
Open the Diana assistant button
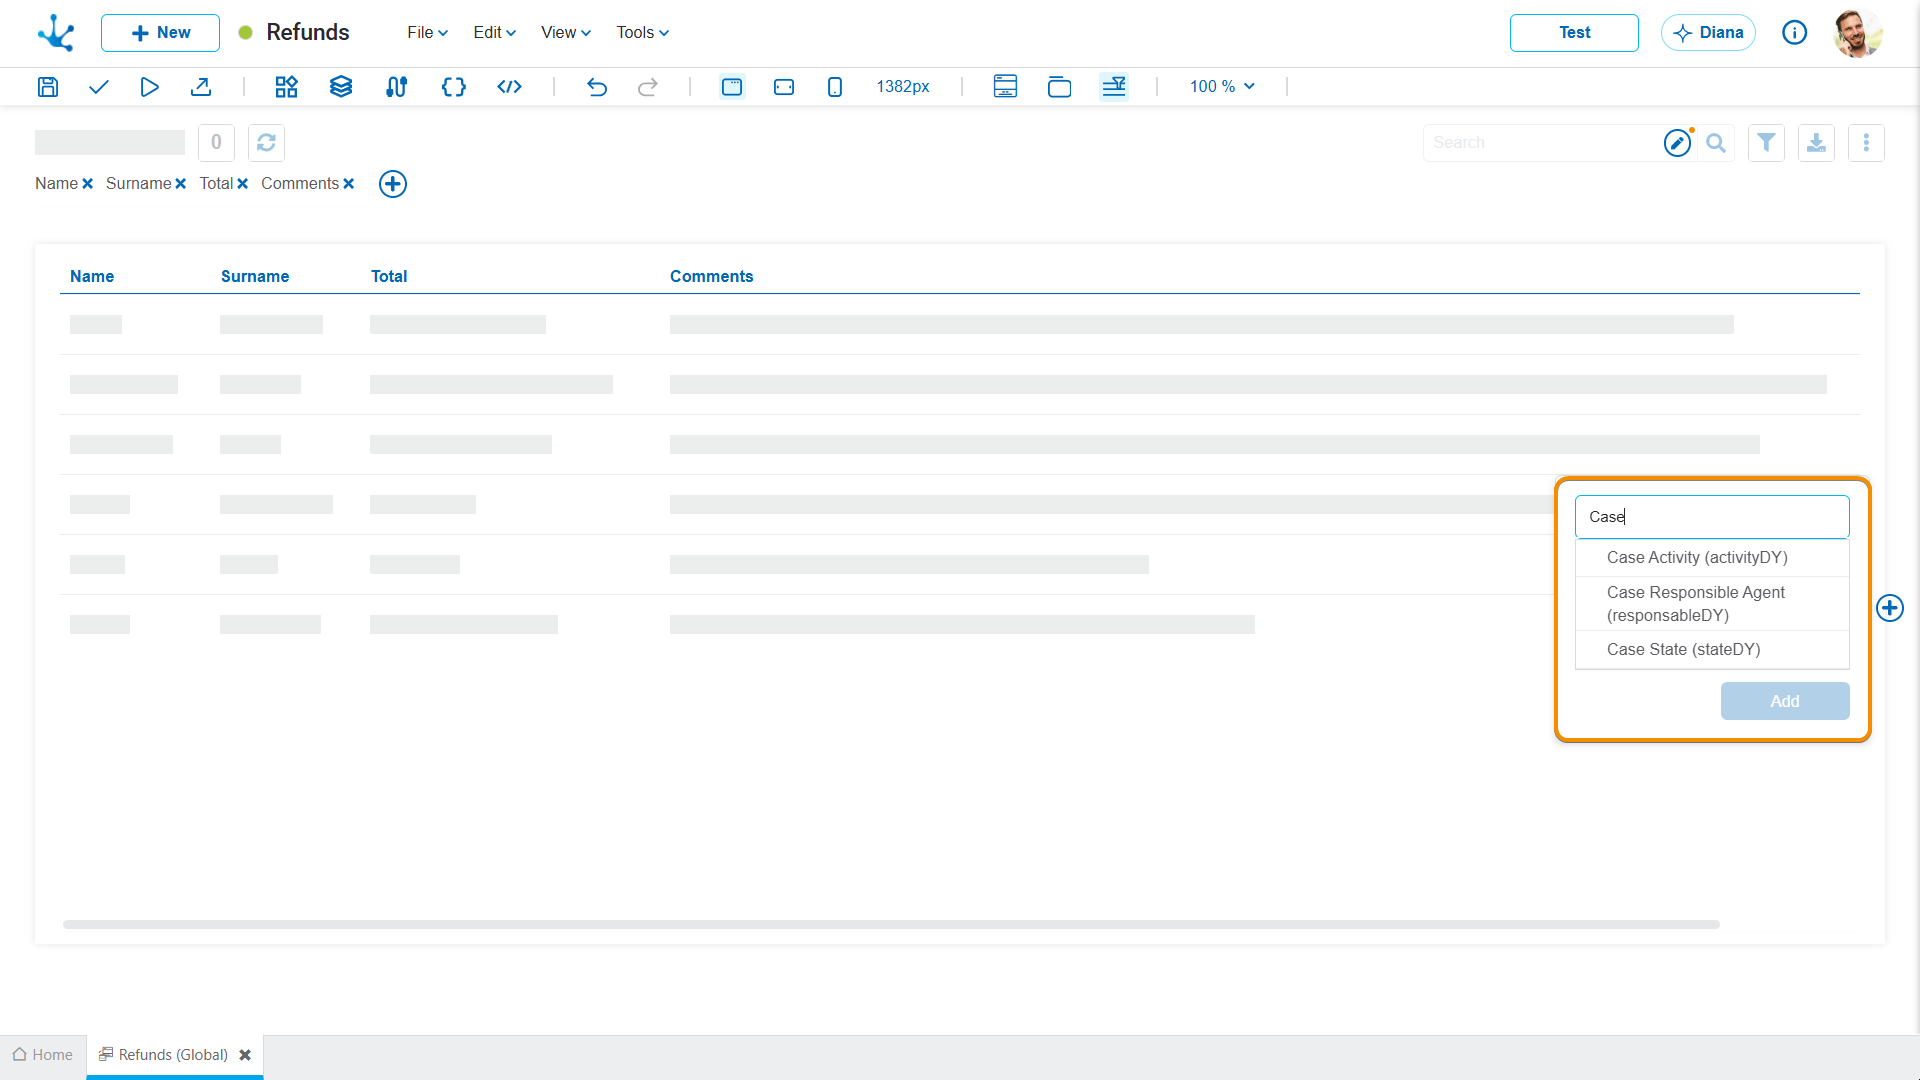[1708, 33]
